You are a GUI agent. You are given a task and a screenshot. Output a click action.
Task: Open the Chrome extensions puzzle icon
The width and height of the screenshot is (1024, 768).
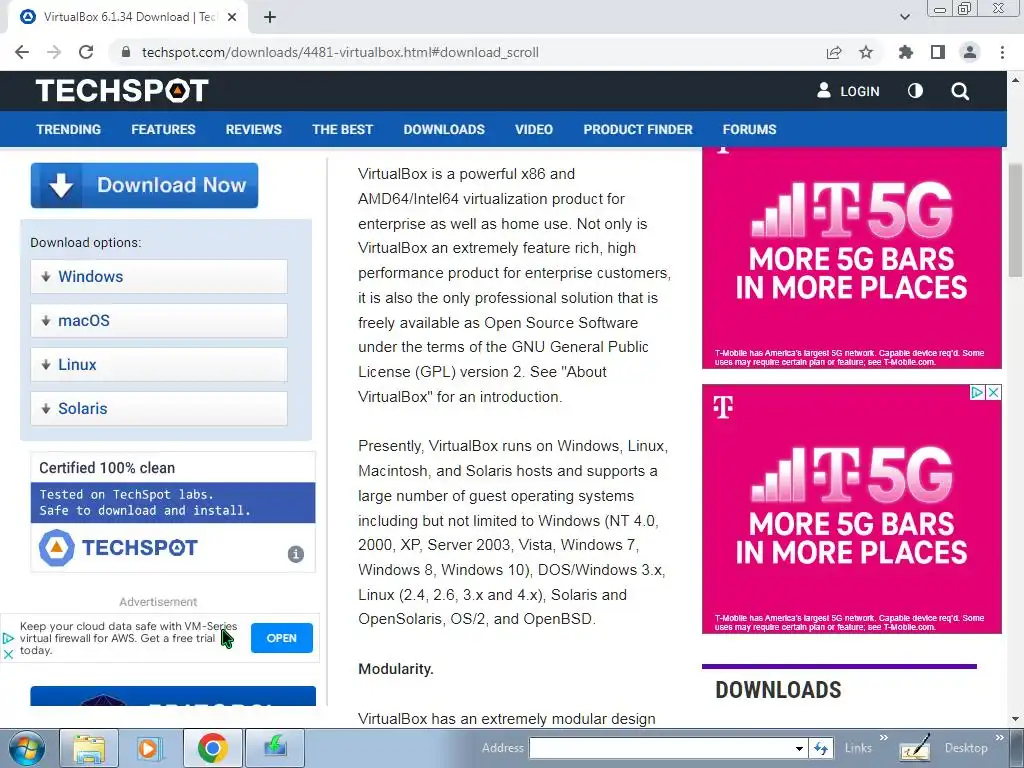tap(906, 52)
